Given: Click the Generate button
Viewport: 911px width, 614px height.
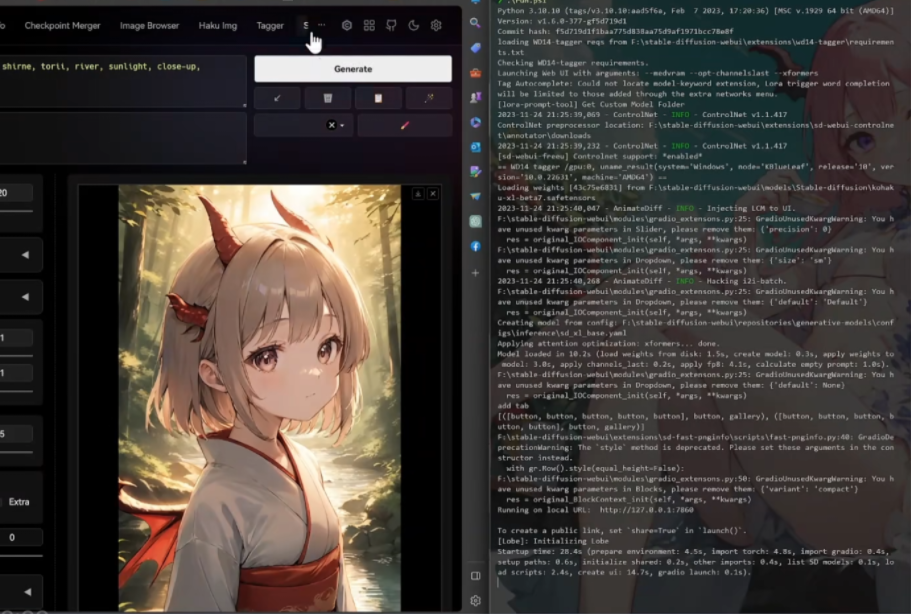Looking at the screenshot, I should (x=353, y=69).
